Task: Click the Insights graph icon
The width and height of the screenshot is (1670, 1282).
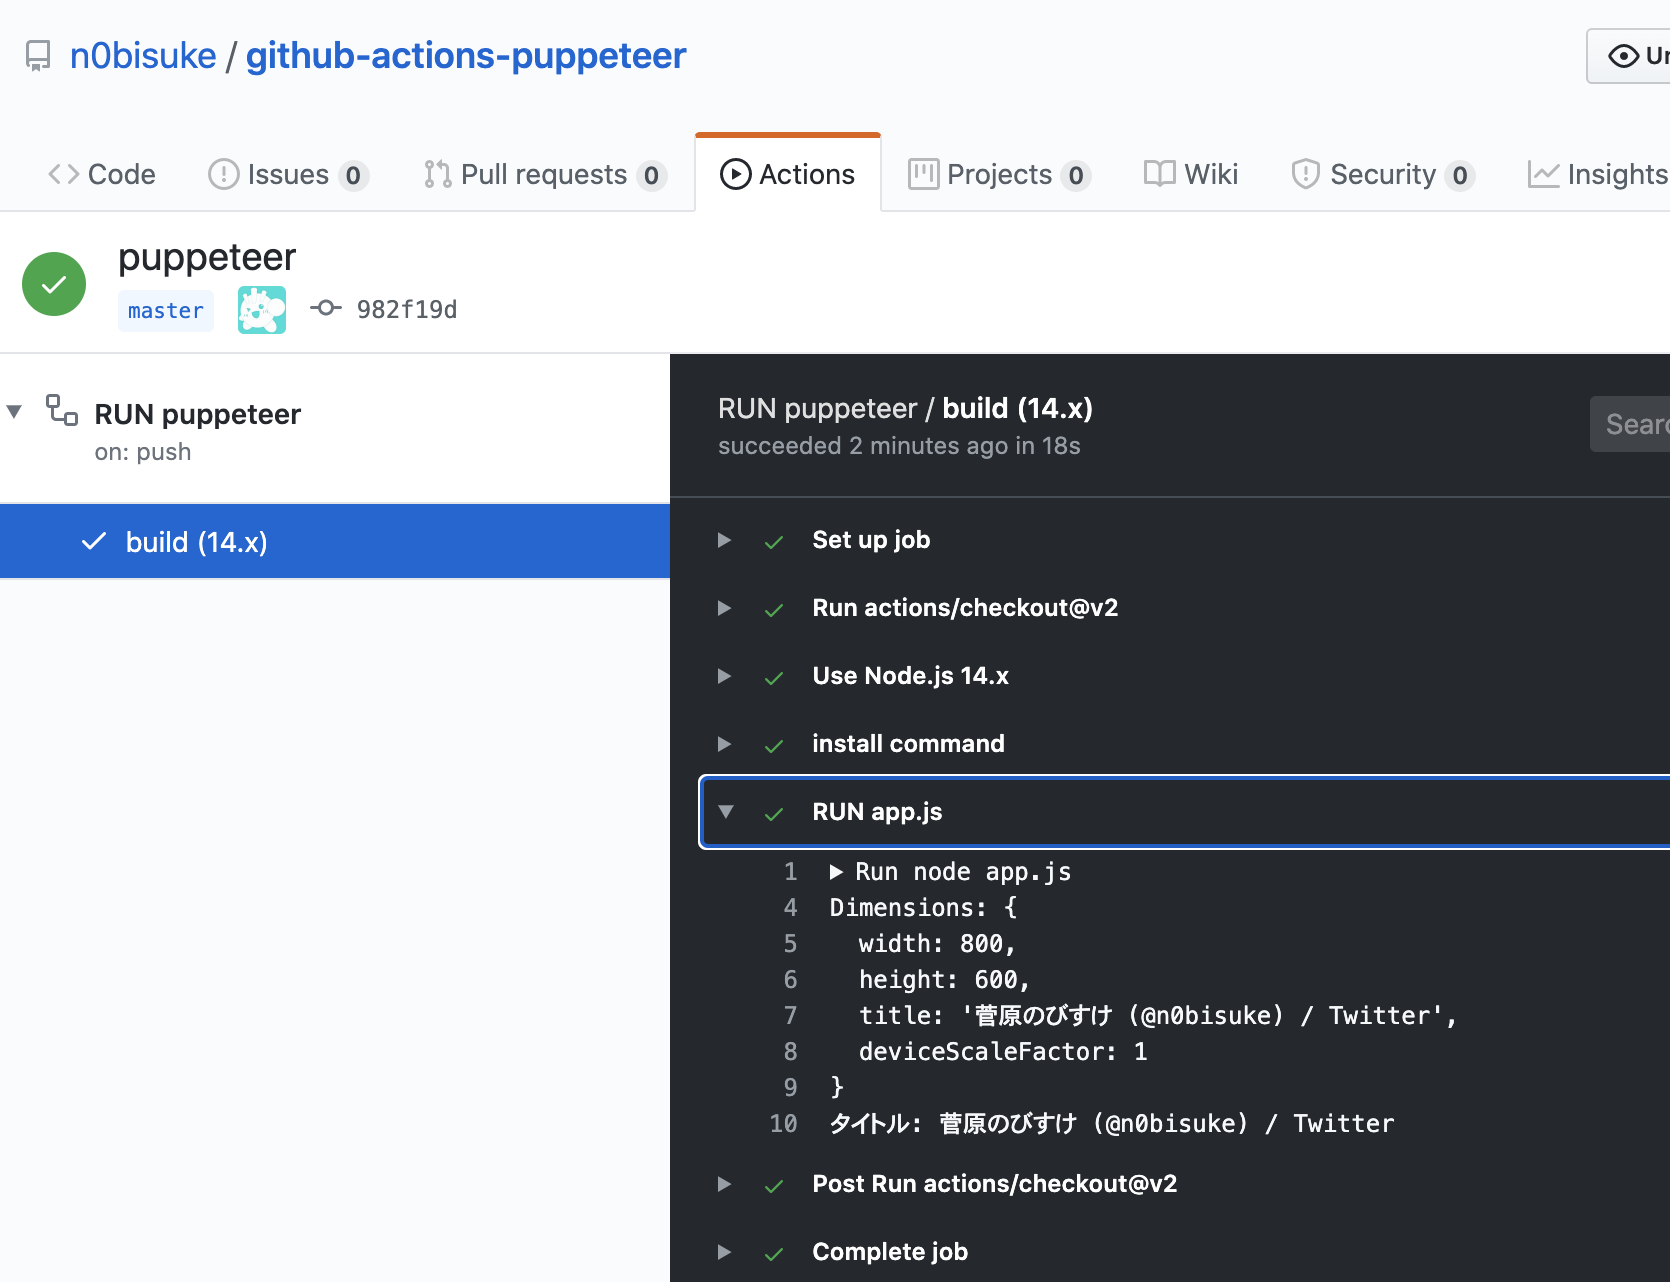Action: click(1543, 174)
